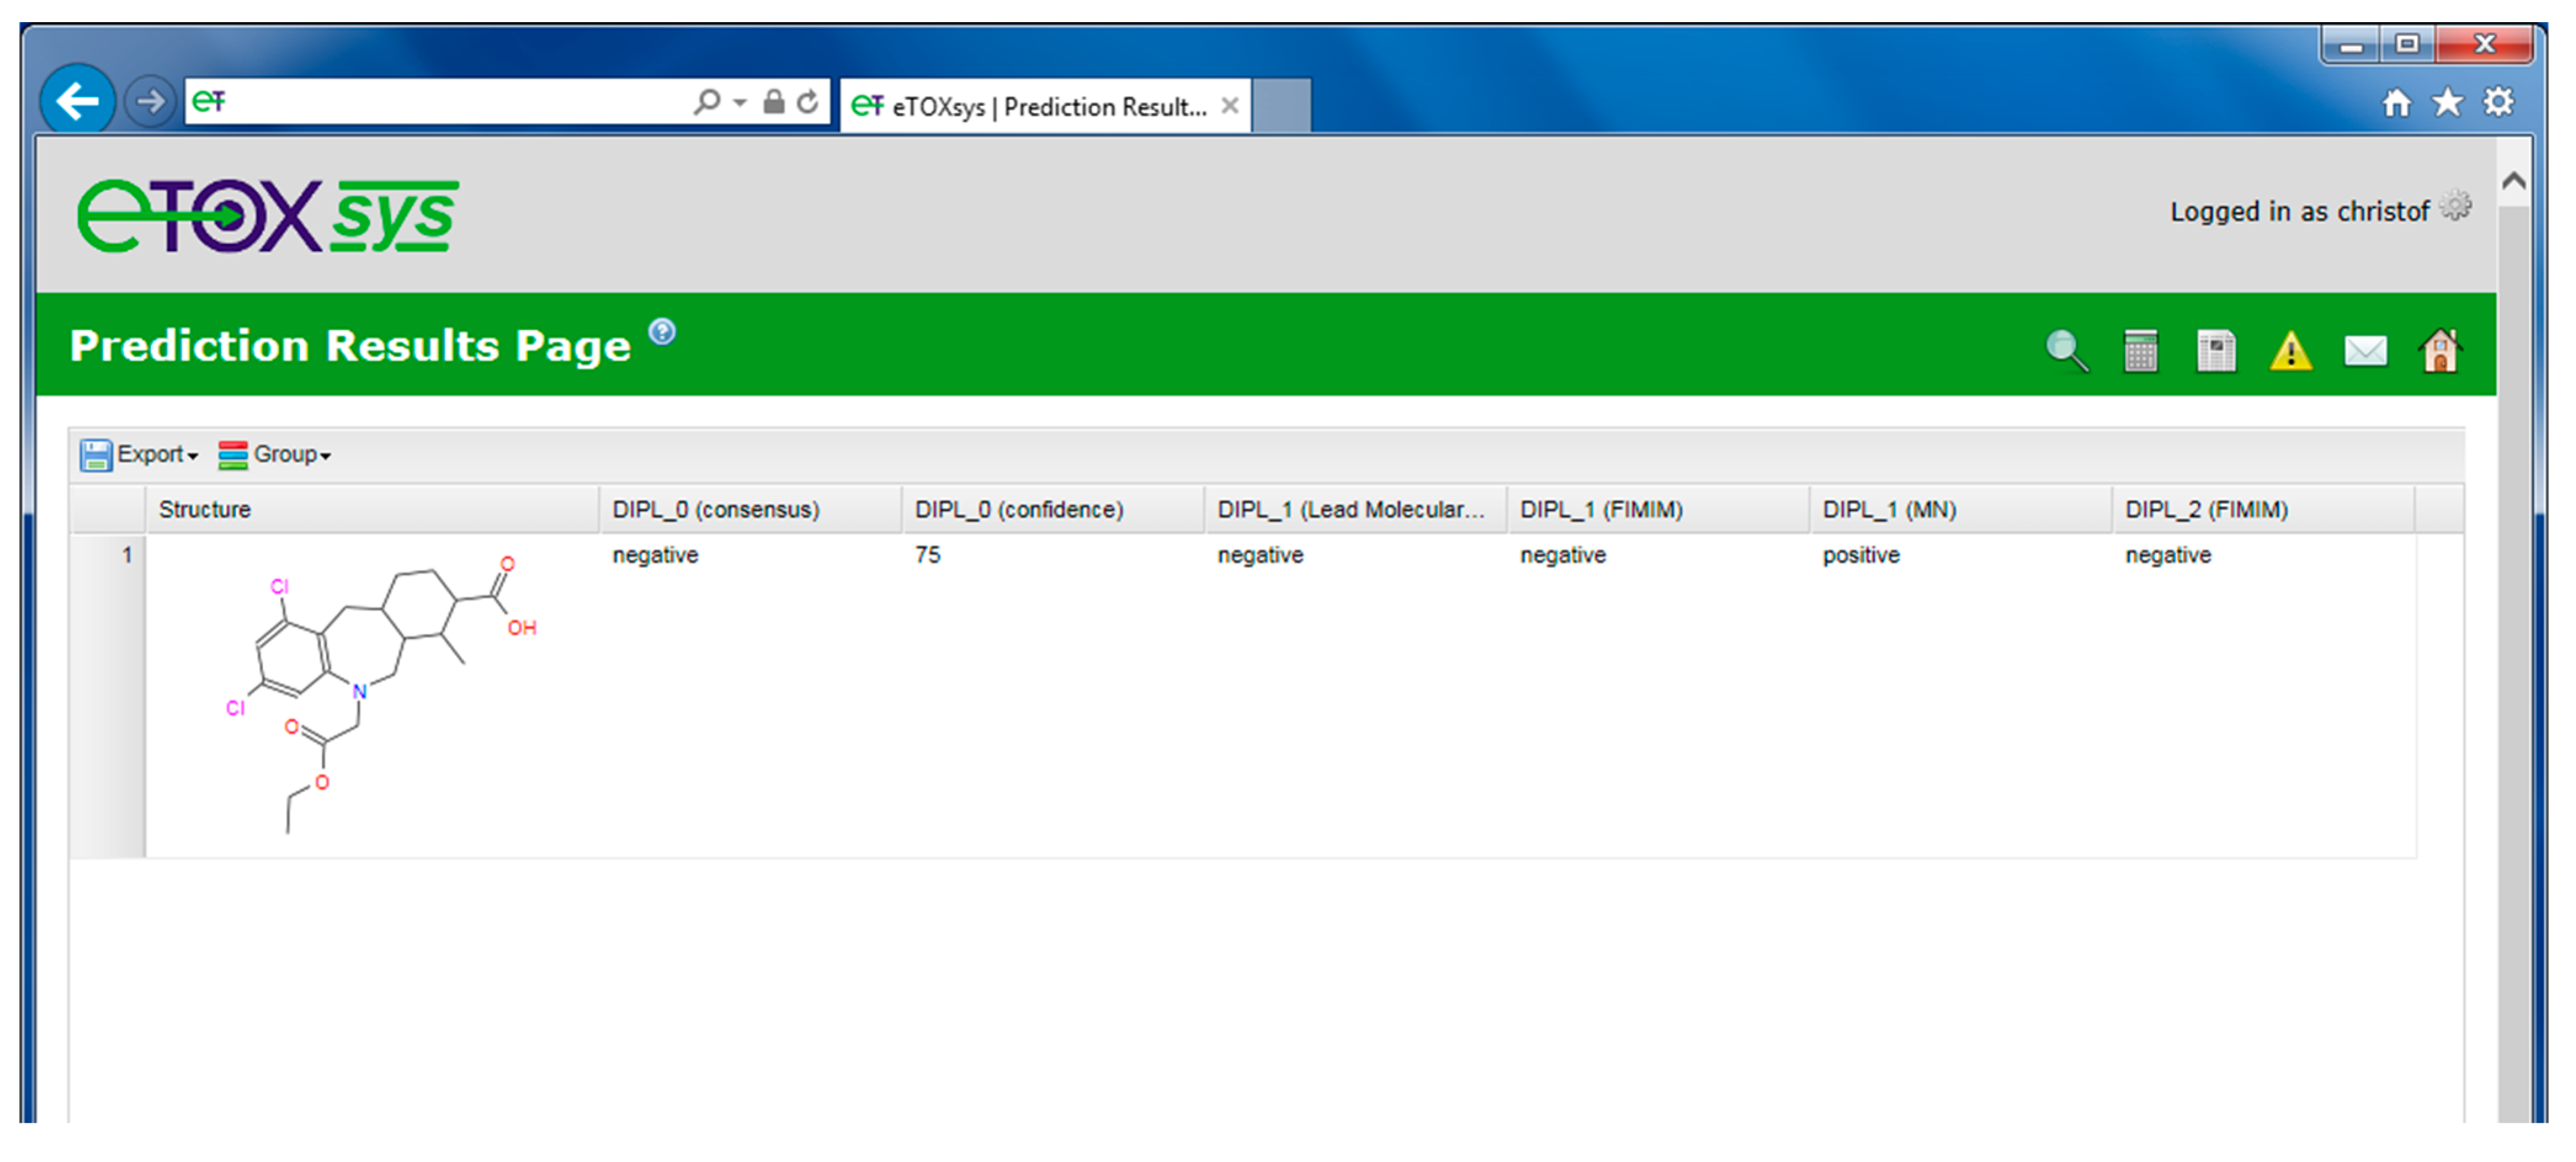2576x1162 pixels.
Task: Open the envelope mail icon
Action: 2365,351
